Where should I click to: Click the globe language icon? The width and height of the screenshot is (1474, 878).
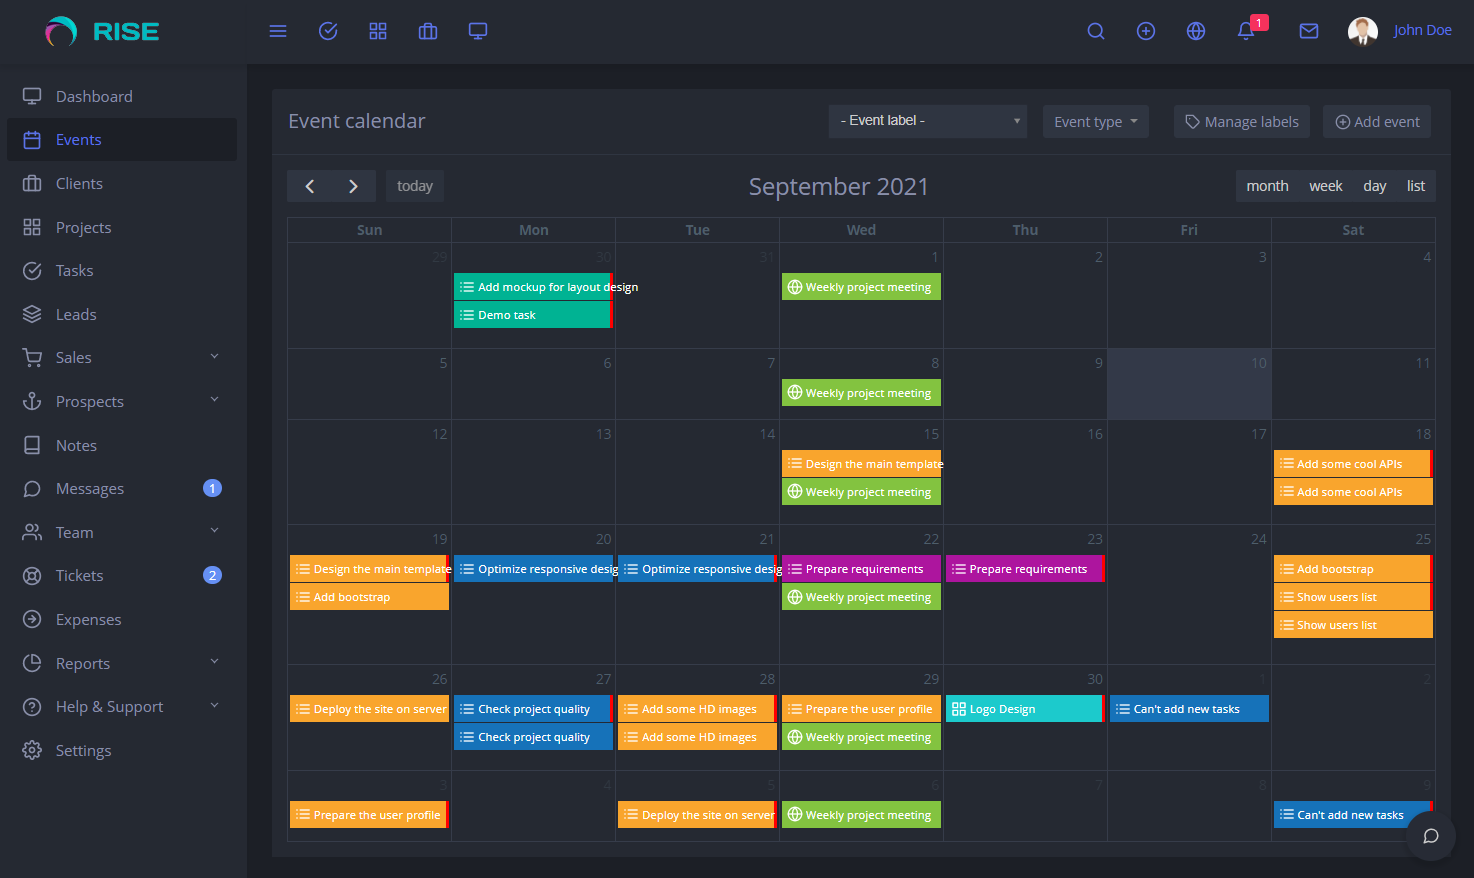[1196, 31]
